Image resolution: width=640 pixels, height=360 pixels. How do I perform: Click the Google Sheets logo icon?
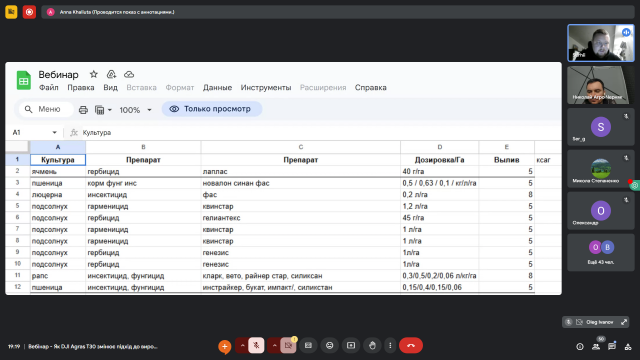click(24, 80)
